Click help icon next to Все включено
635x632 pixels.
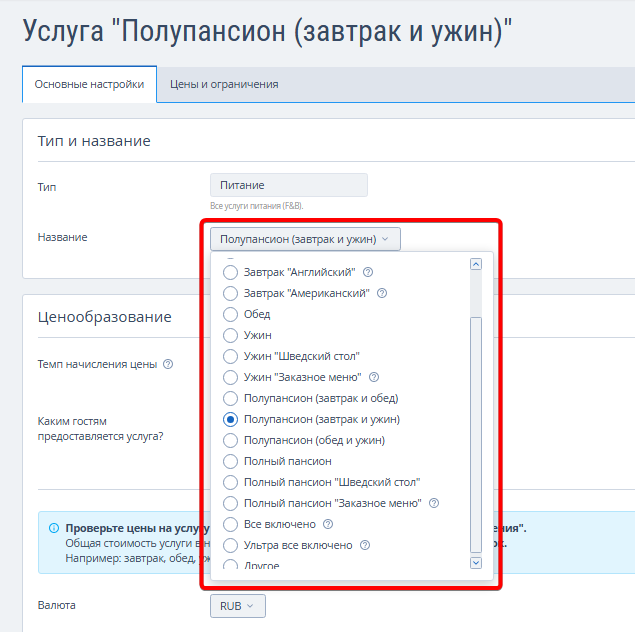click(328, 524)
